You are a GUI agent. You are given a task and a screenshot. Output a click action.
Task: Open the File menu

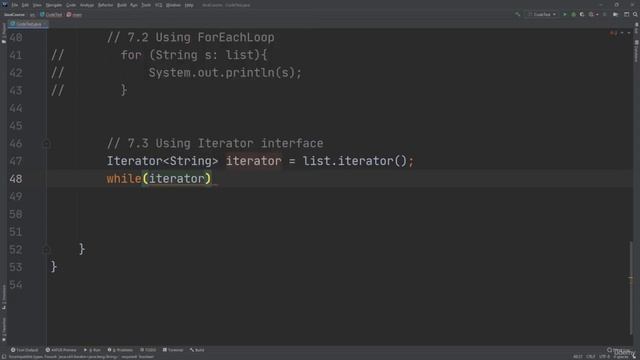[x=15, y=5]
